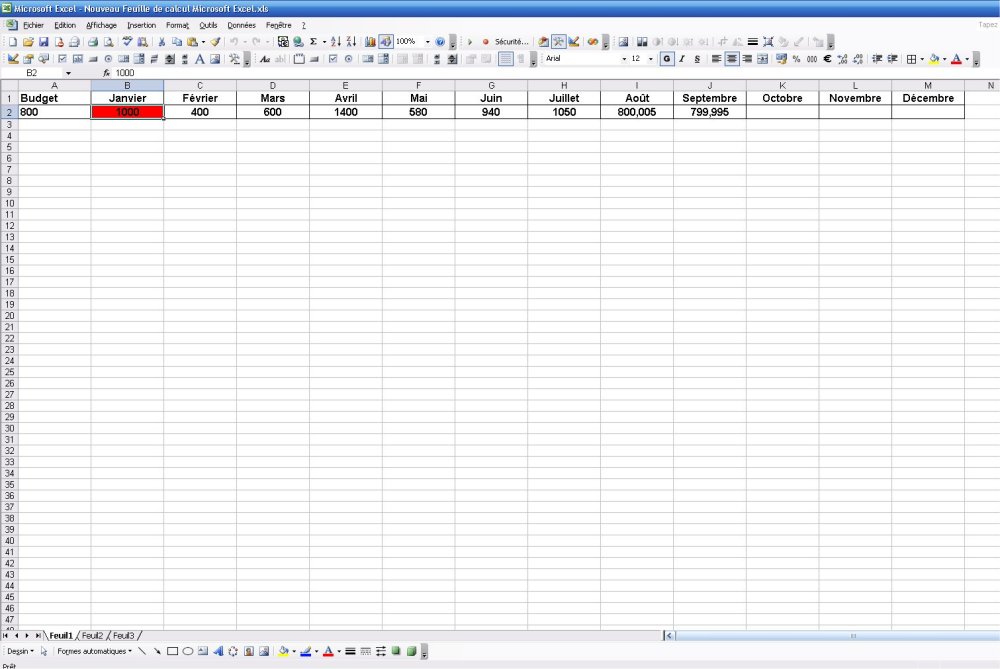Toggle bold formatting with the G button
This screenshot has height=669, width=1000.
[x=667, y=59]
